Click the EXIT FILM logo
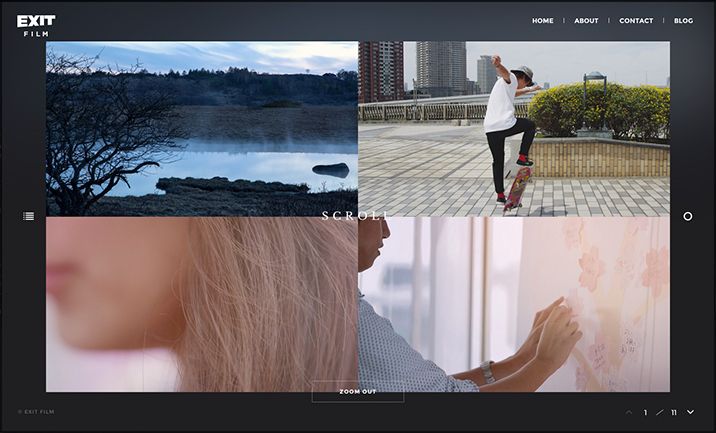 (36, 25)
